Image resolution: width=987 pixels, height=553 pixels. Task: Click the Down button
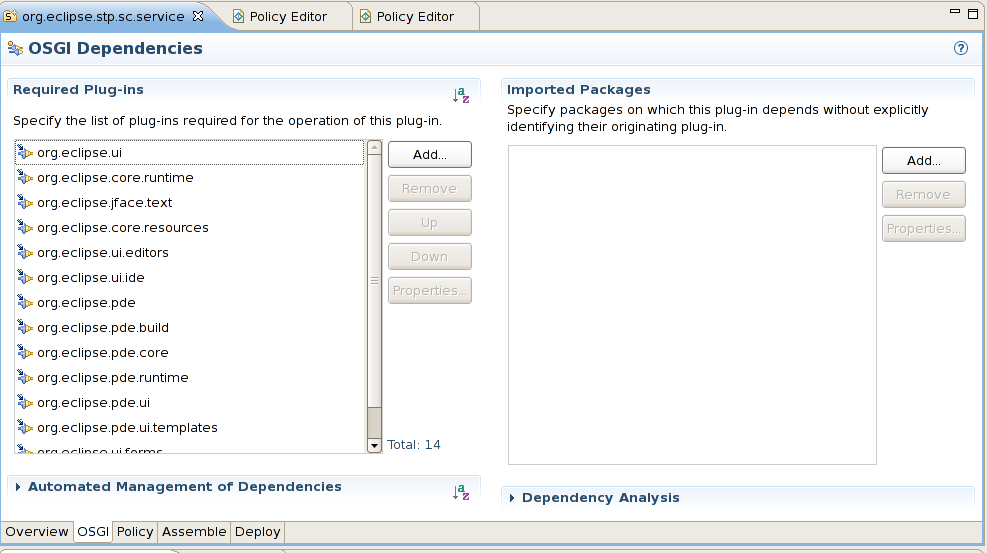click(x=430, y=257)
